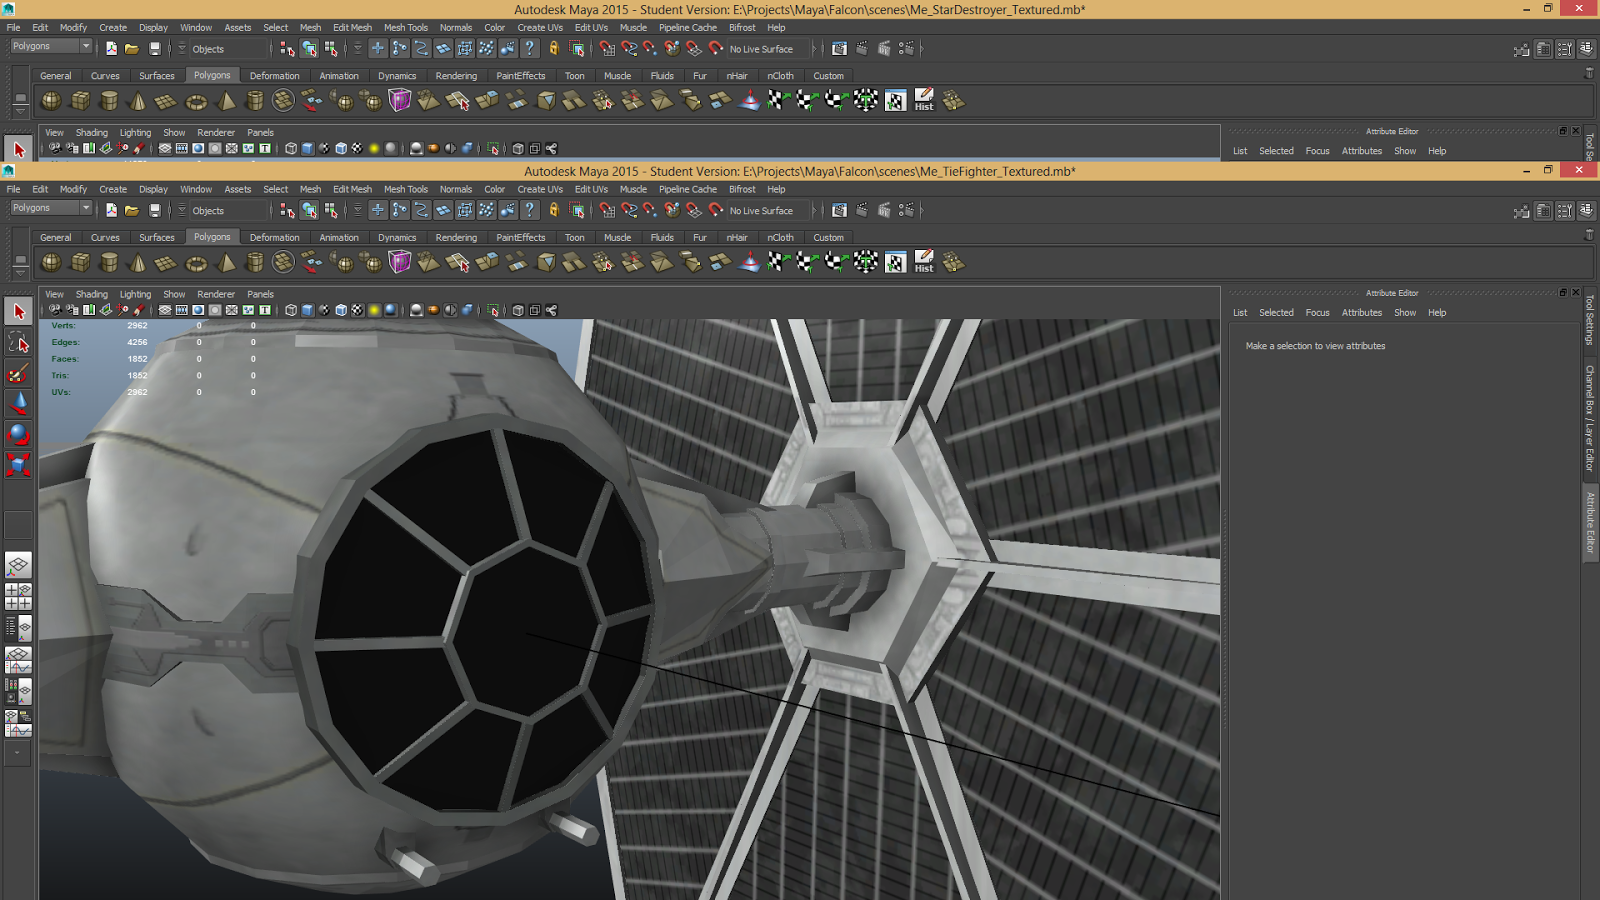
Task: Click the Verts count value 2962 in viewport HUD
Action: point(137,326)
